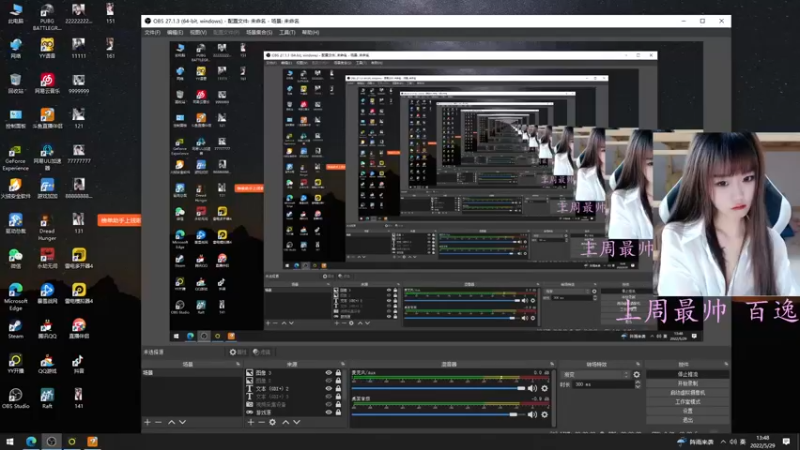Viewport: 800px width, 450px height.
Task: Click the orange 弹幕助手 banner on desktop
Action: point(119,220)
